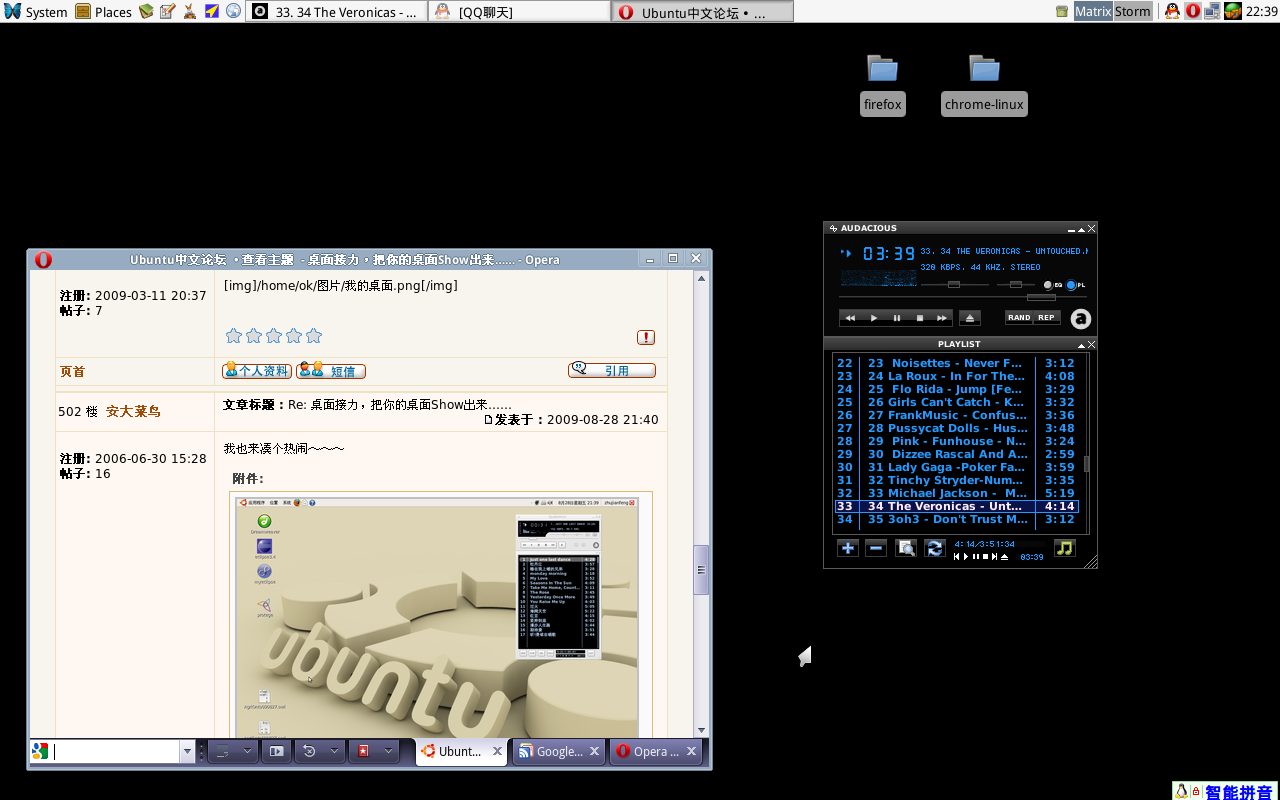Image resolution: width=1280 pixels, height=800 pixels.
Task: Switch to the Matrix workspace
Action: click(1093, 12)
